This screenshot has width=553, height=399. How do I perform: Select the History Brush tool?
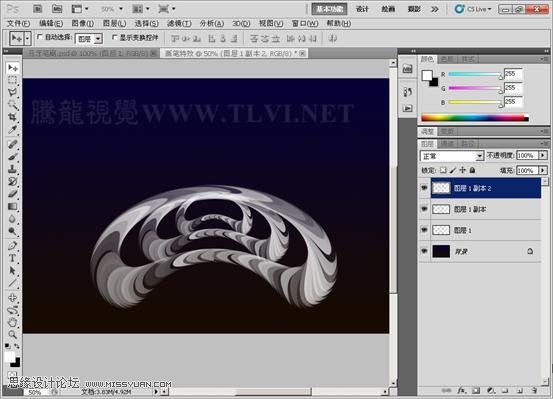pyautogui.click(x=13, y=181)
